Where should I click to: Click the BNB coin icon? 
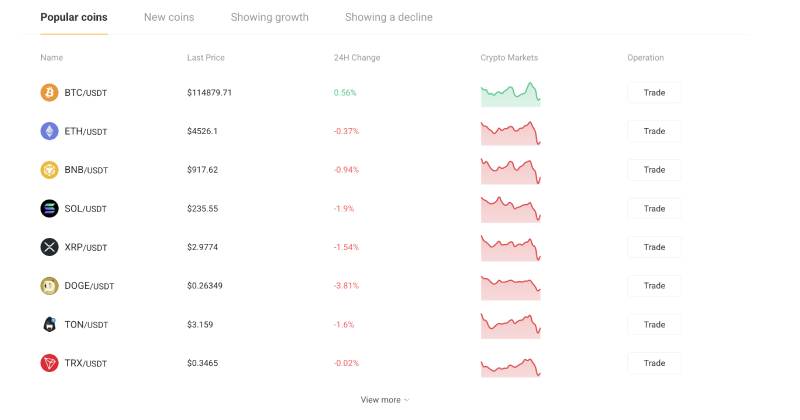[x=49, y=170]
